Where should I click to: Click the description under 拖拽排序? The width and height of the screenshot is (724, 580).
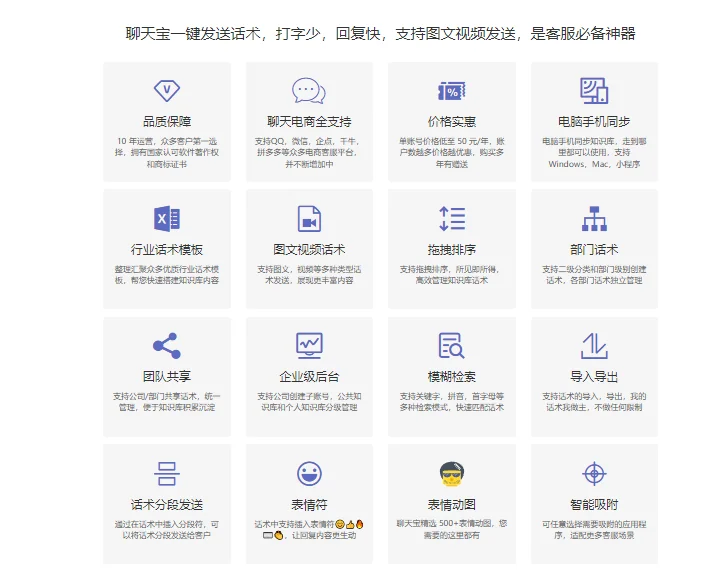pyautogui.click(x=452, y=275)
